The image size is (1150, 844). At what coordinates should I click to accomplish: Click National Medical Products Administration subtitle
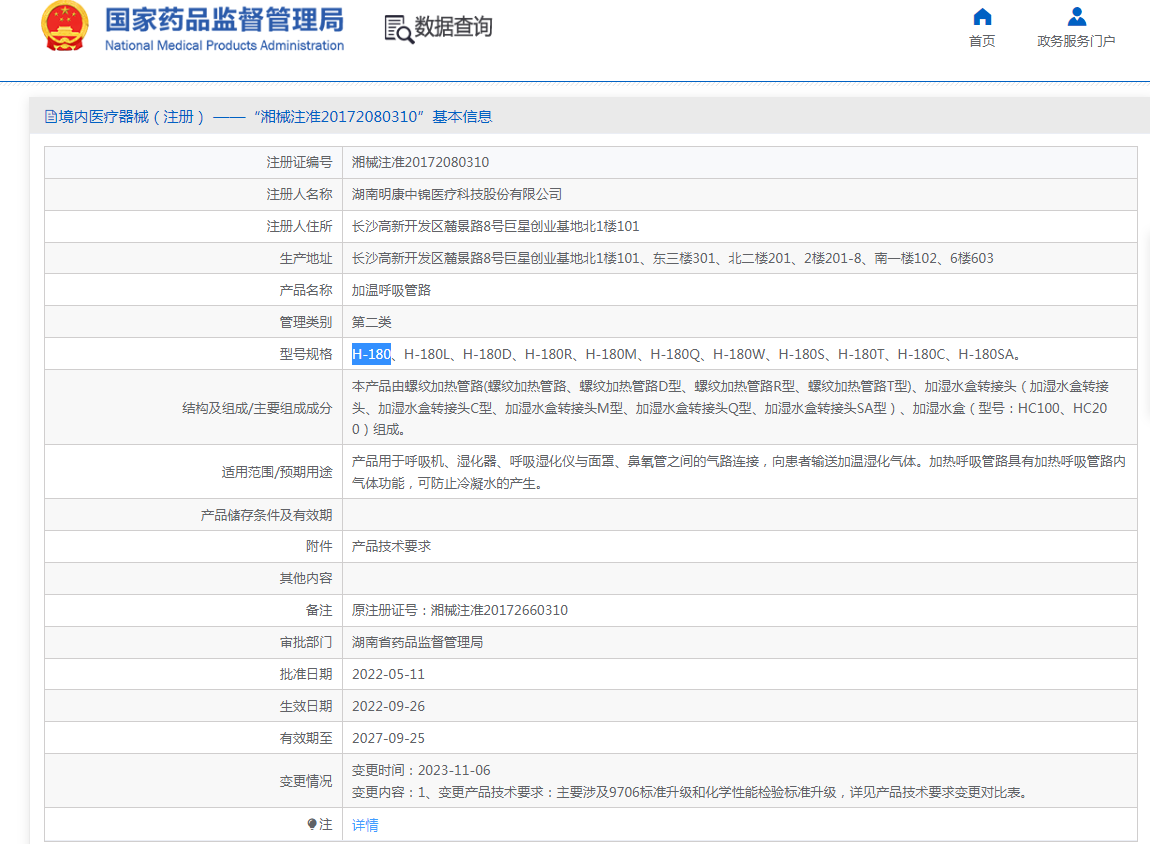point(224,45)
